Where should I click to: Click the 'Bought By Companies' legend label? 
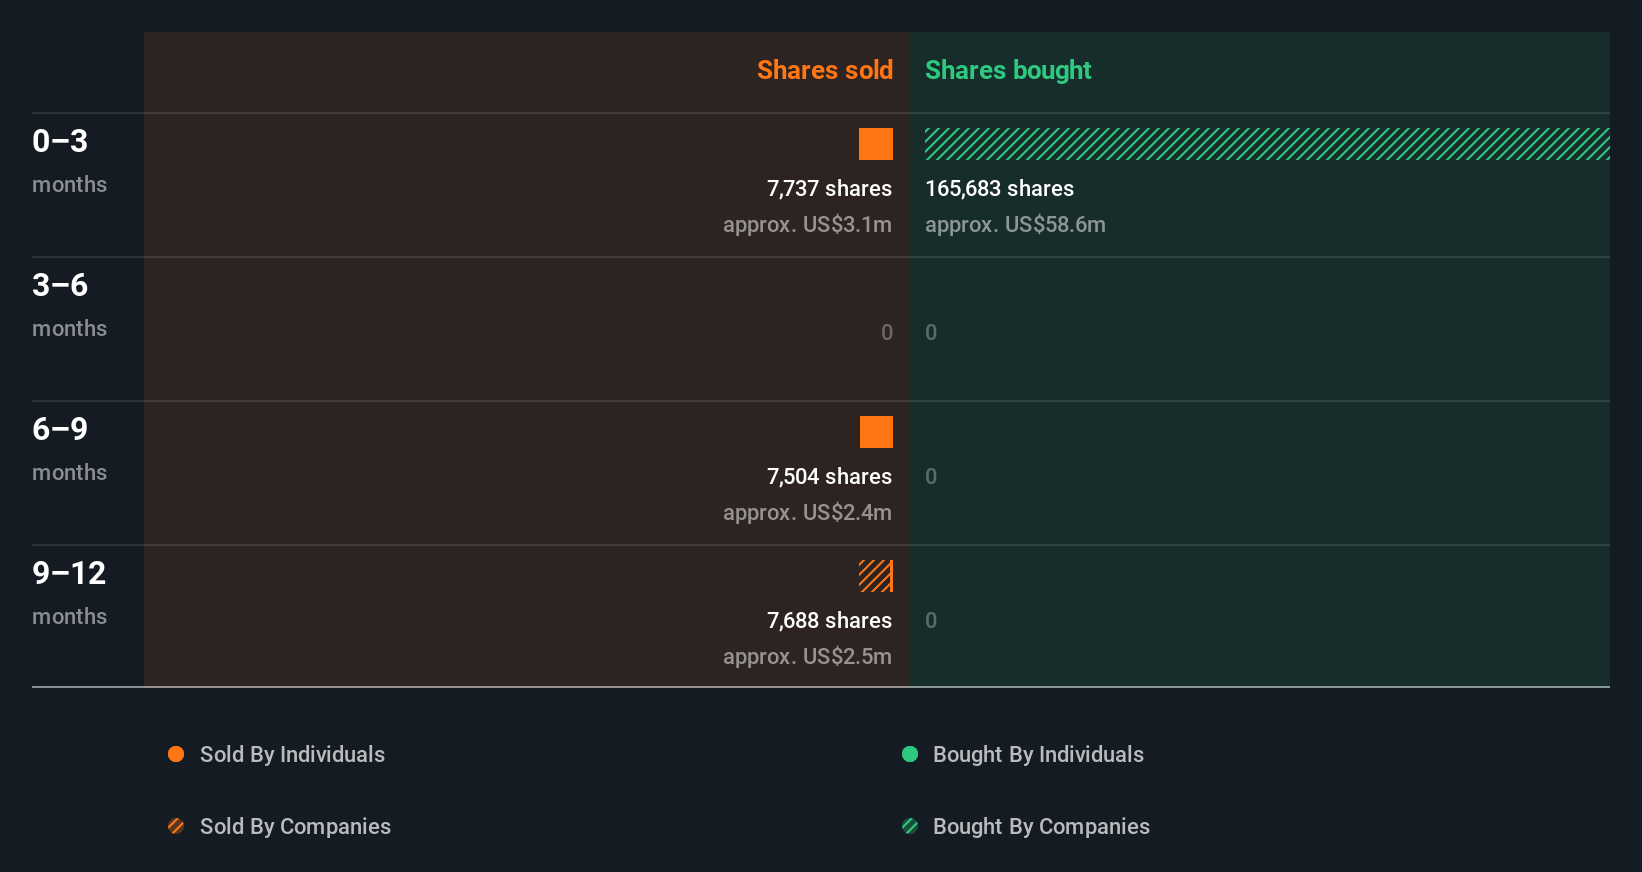tap(1041, 826)
